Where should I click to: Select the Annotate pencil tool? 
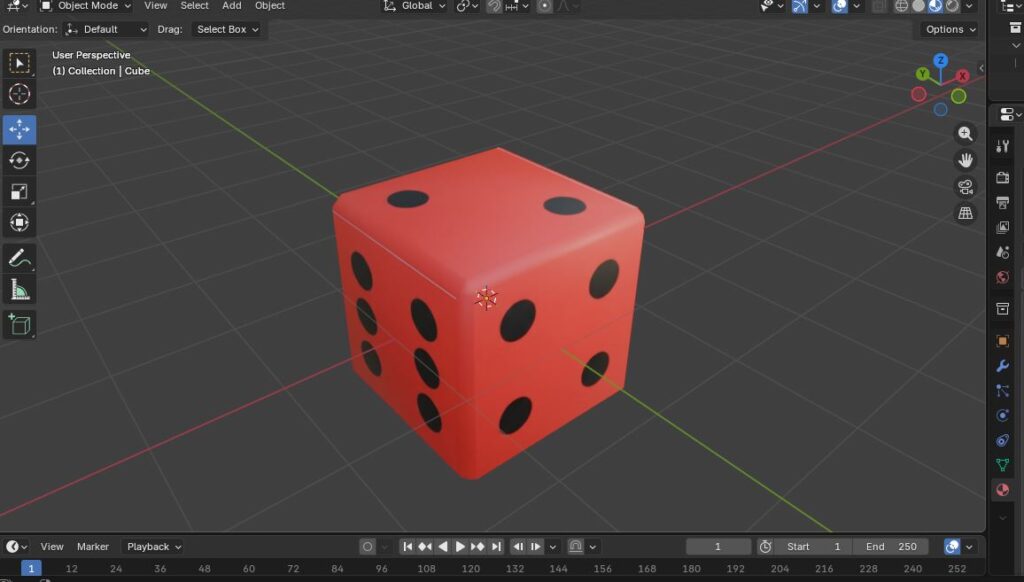[x=19, y=258]
